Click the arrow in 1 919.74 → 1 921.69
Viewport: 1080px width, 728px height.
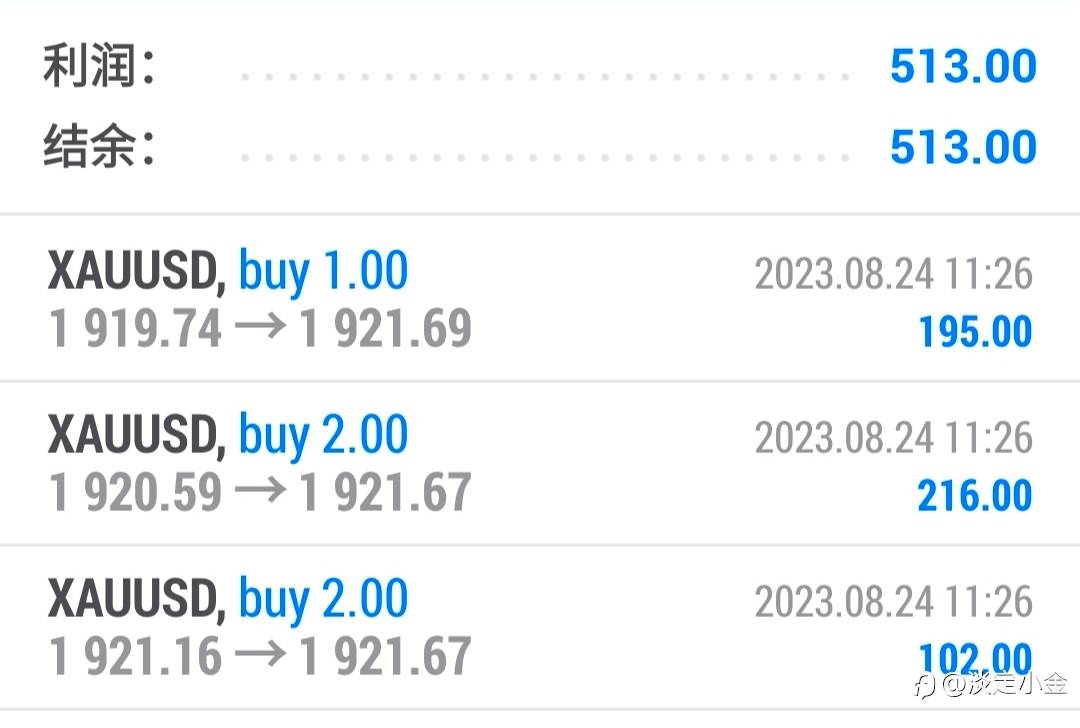(260, 326)
